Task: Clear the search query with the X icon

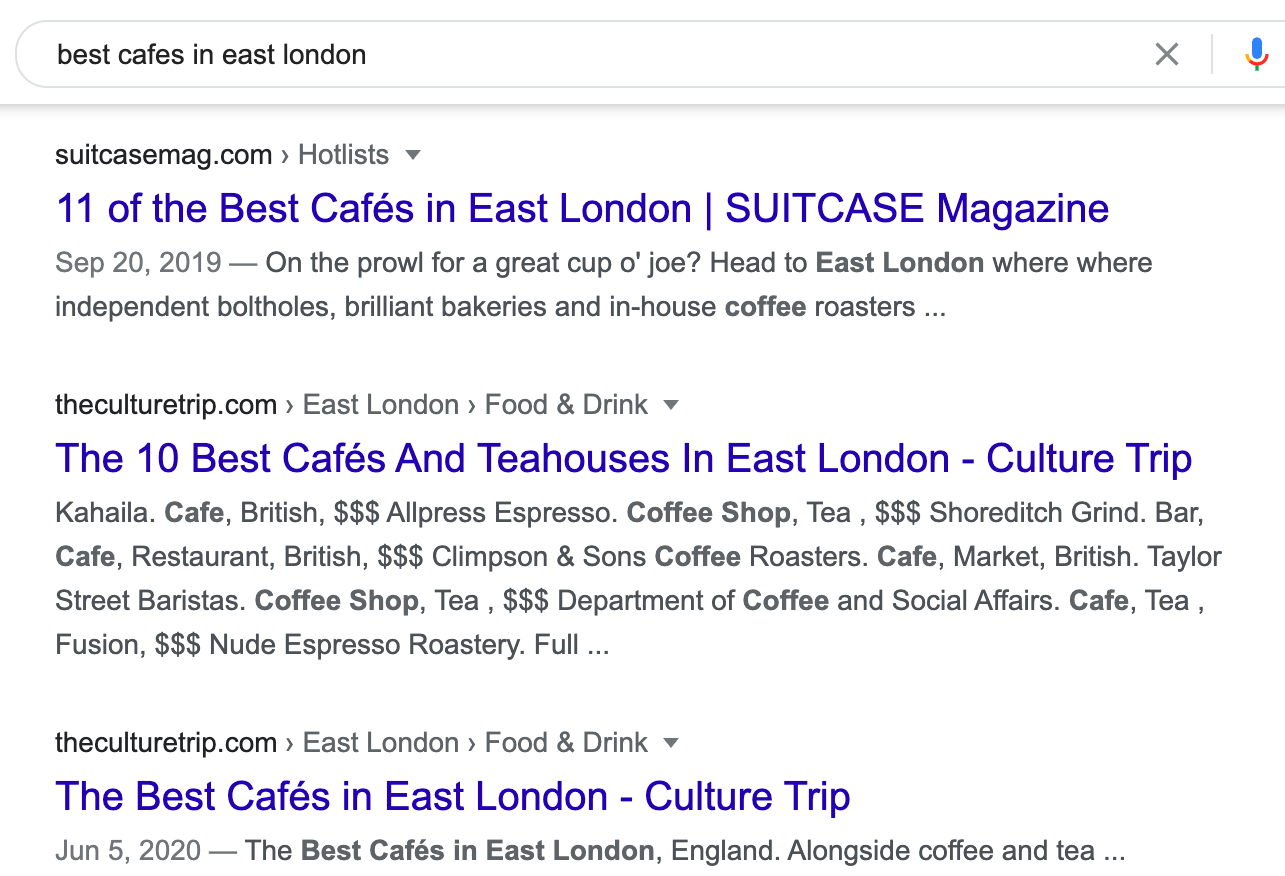Action: point(1166,54)
